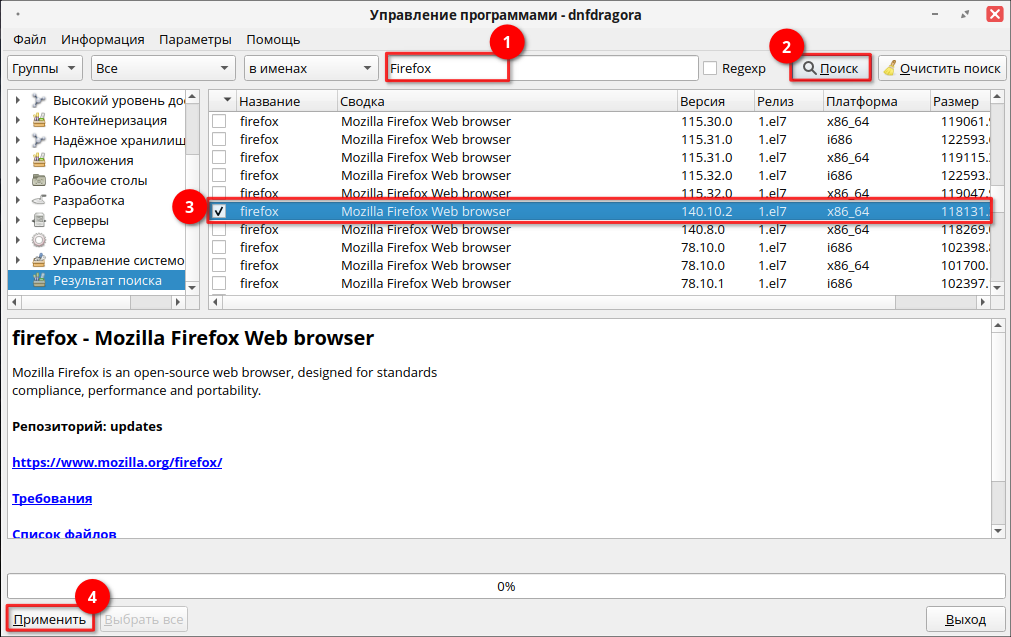This screenshot has height=637, width=1011.
Task: Sort by the Размер column header
Action: pyautogui.click(x=959, y=101)
